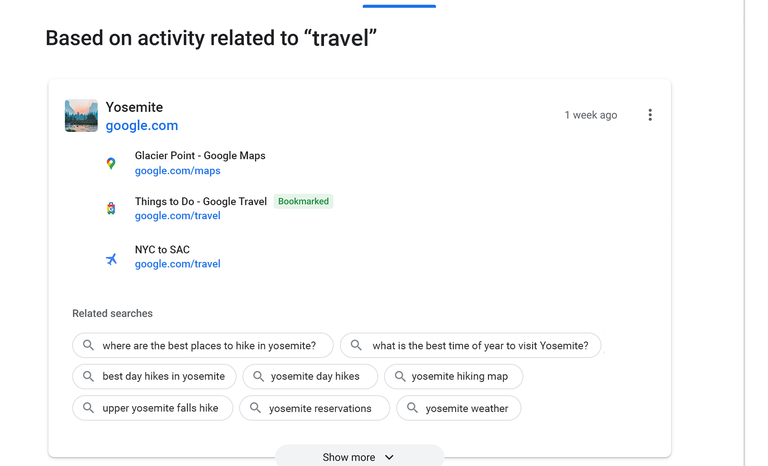
Task: Open the Glacier Point google.com/maps link
Action: (178, 171)
